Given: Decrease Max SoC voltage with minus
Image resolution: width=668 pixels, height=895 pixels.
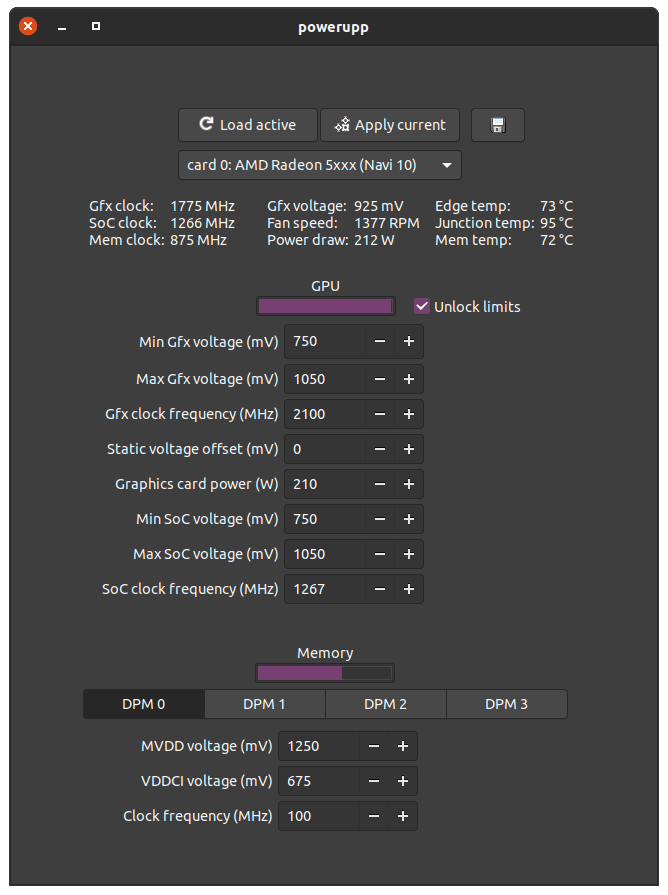Looking at the screenshot, I should coord(380,554).
